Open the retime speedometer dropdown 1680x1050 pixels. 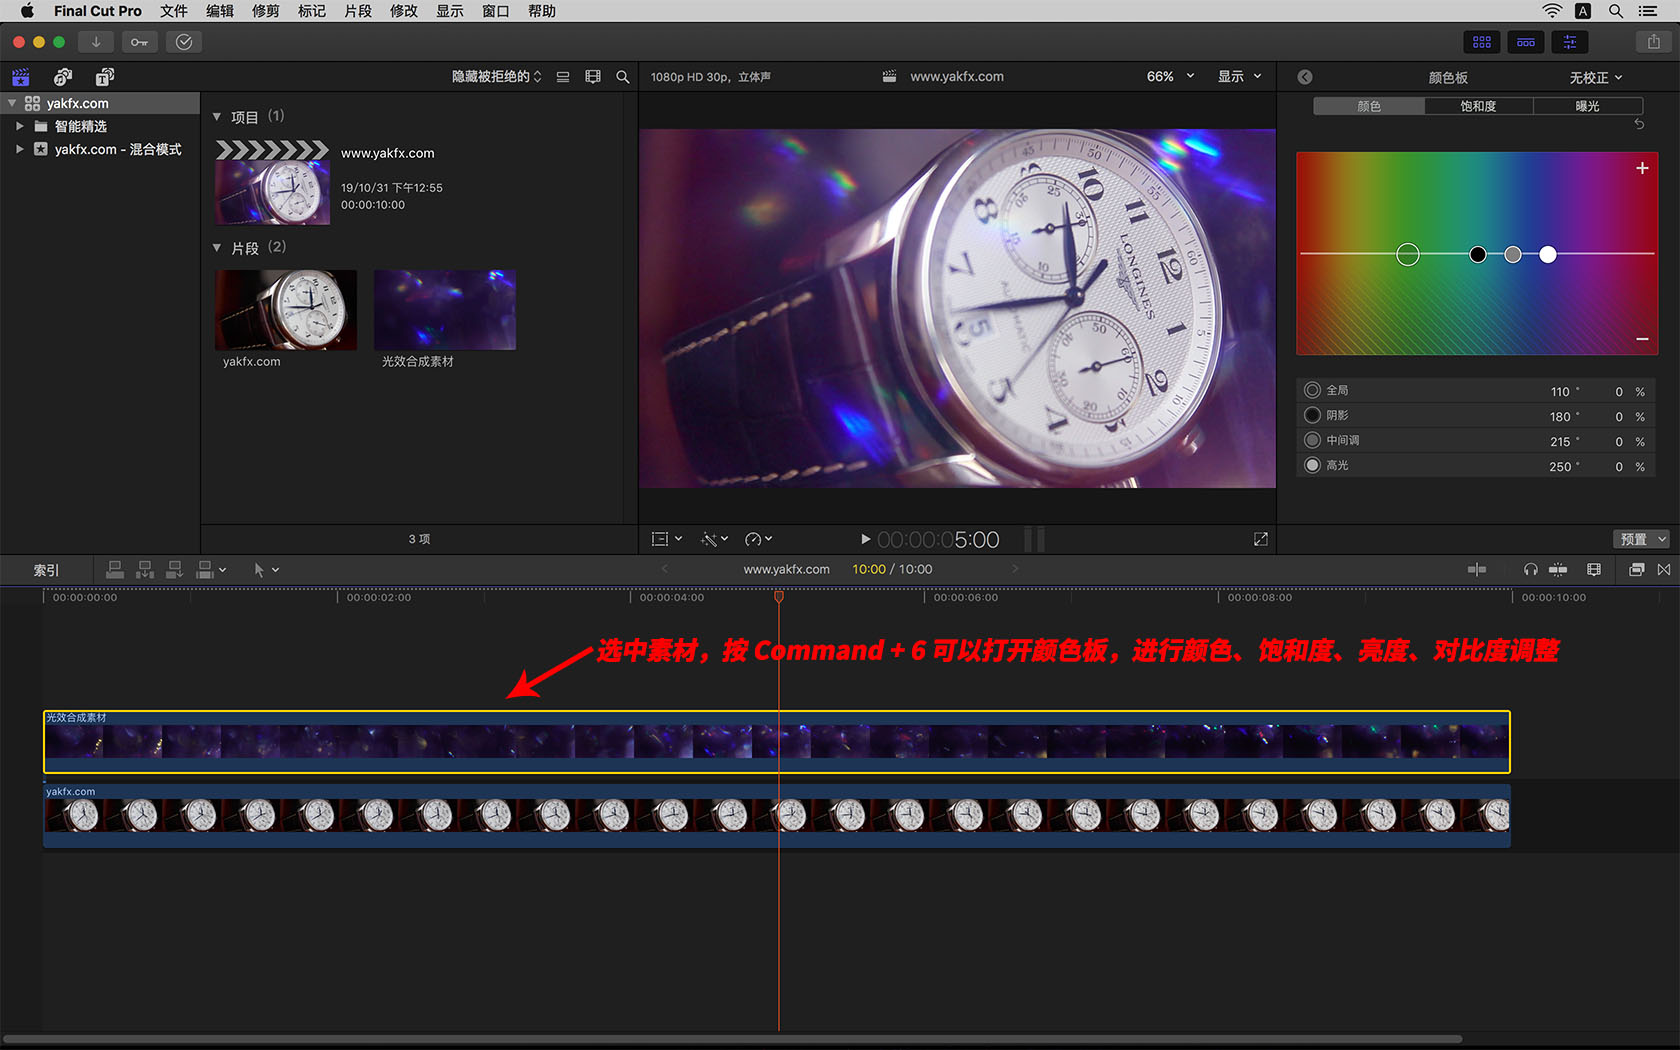[x=758, y=539]
